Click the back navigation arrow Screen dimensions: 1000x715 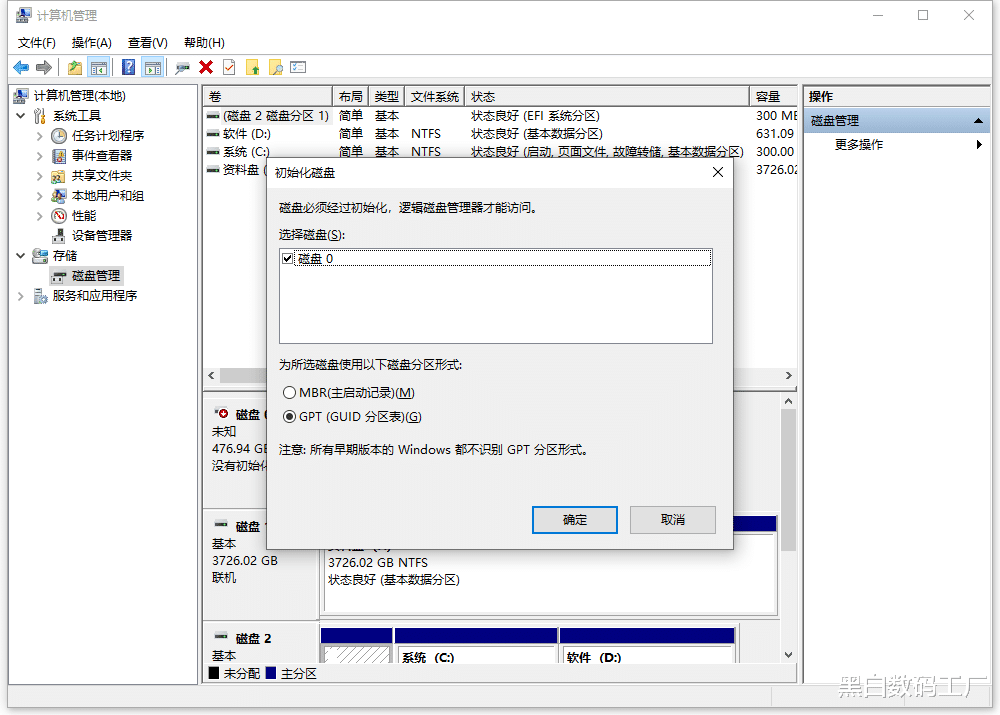(x=21, y=66)
